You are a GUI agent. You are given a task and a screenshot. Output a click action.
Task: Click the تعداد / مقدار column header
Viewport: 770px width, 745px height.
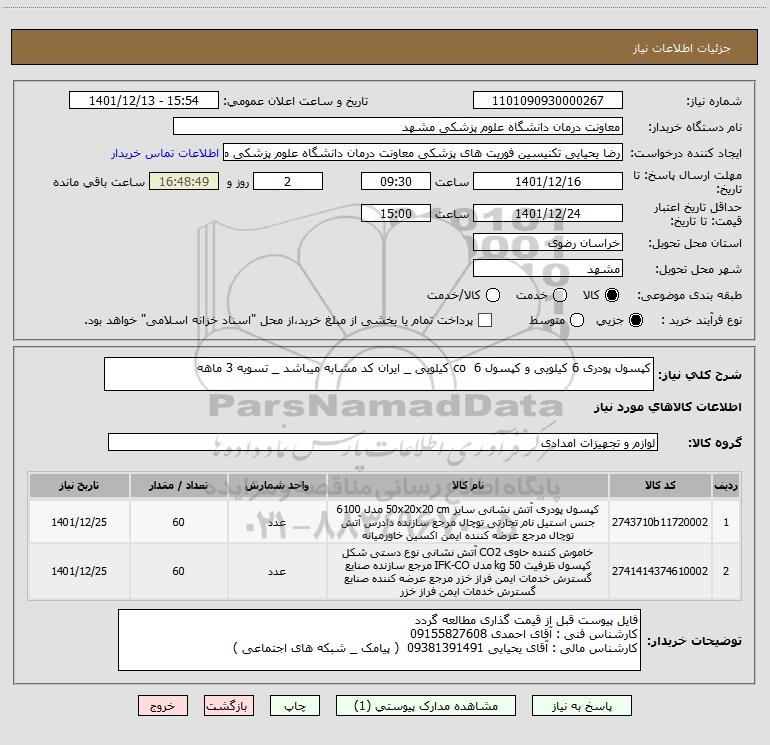pos(178,486)
